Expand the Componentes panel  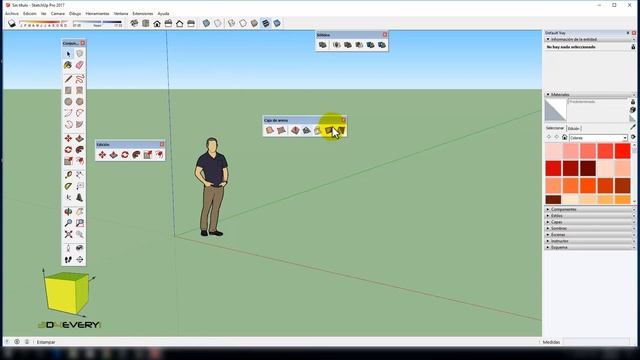[x=590, y=209]
